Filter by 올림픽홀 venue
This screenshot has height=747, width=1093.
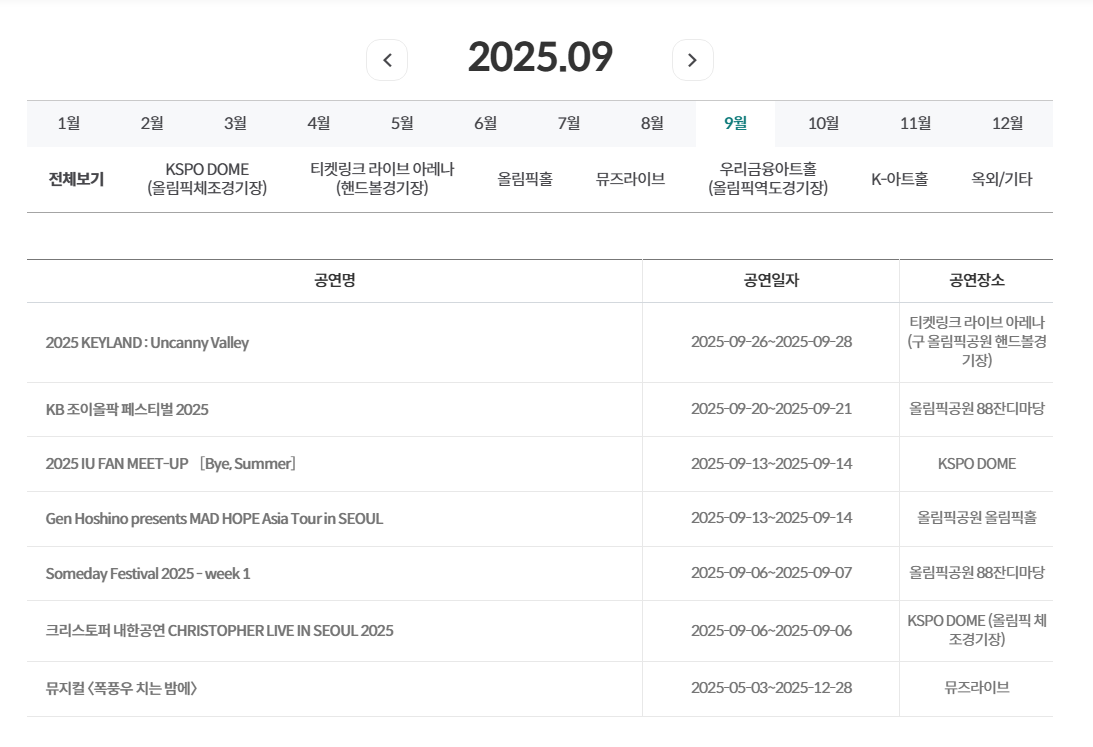coord(525,179)
